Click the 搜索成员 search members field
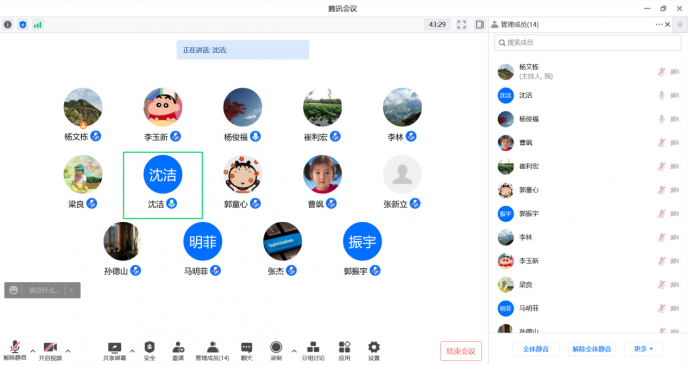 coord(588,43)
